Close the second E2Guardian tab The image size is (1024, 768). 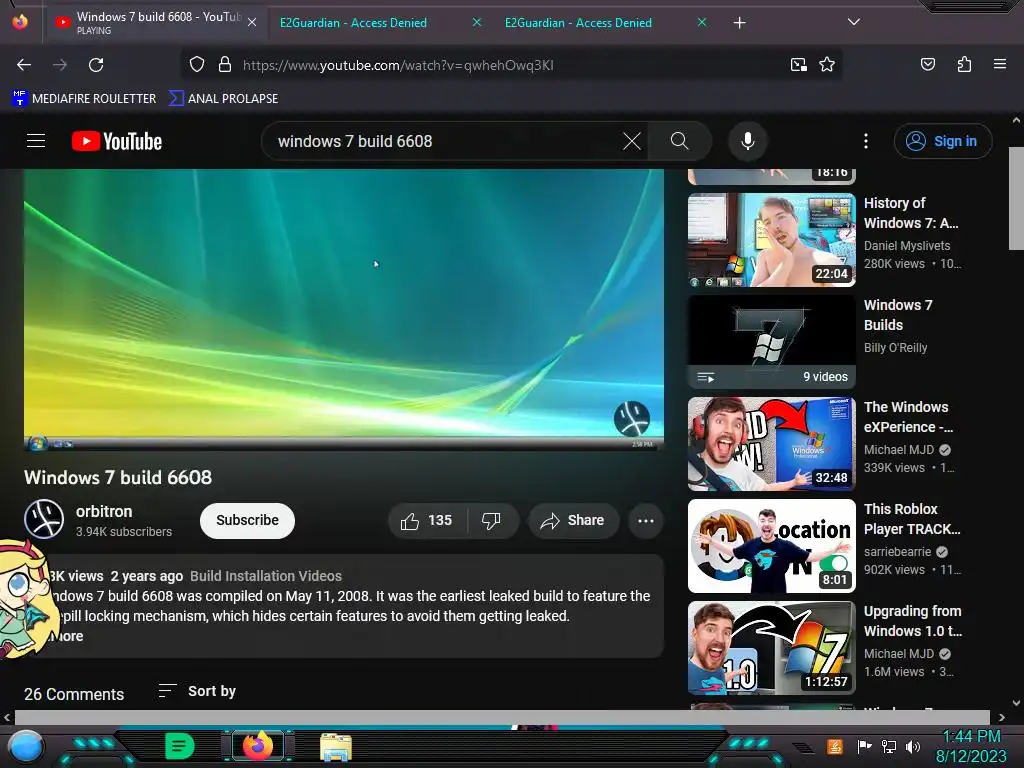(702, 22)
